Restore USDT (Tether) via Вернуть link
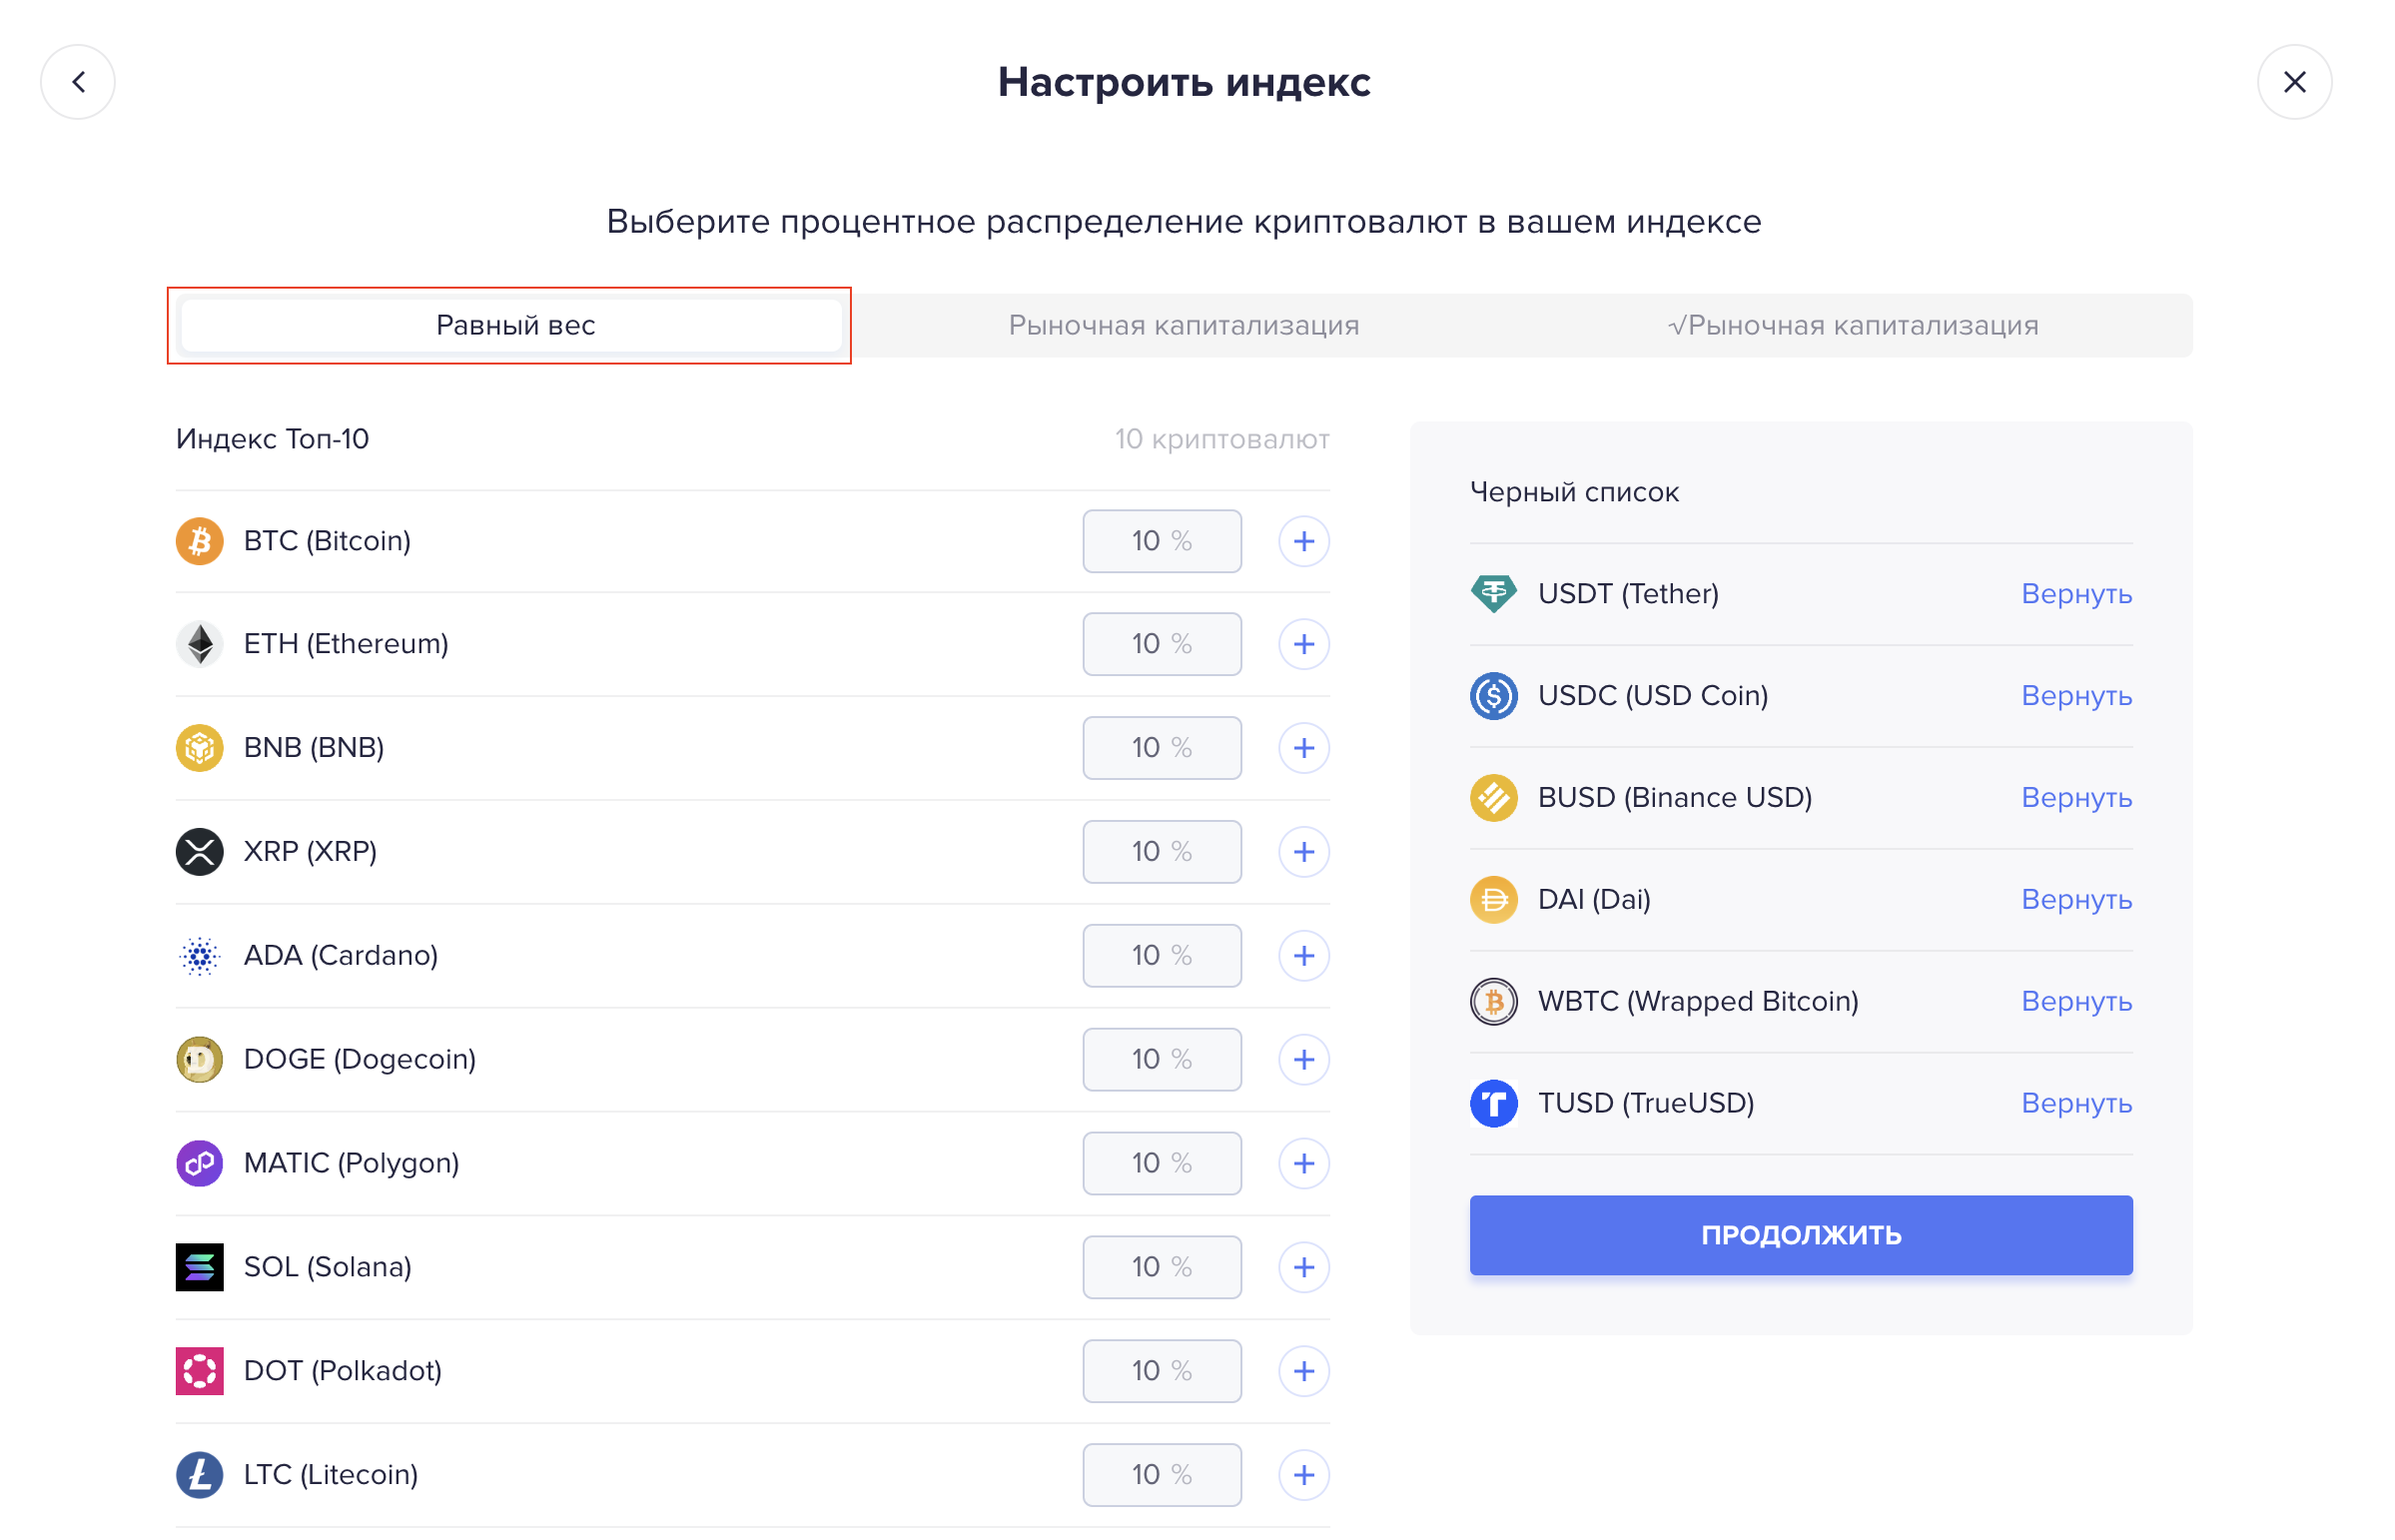This screenshot has height=1540, width=2395. [2076, 594]
